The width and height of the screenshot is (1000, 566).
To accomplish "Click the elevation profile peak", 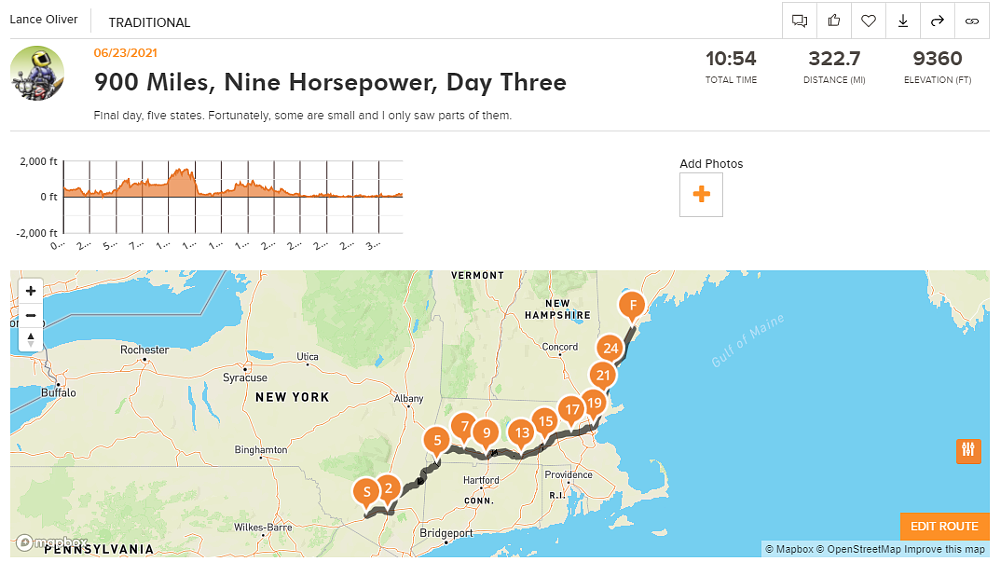I will coord(181,175).
